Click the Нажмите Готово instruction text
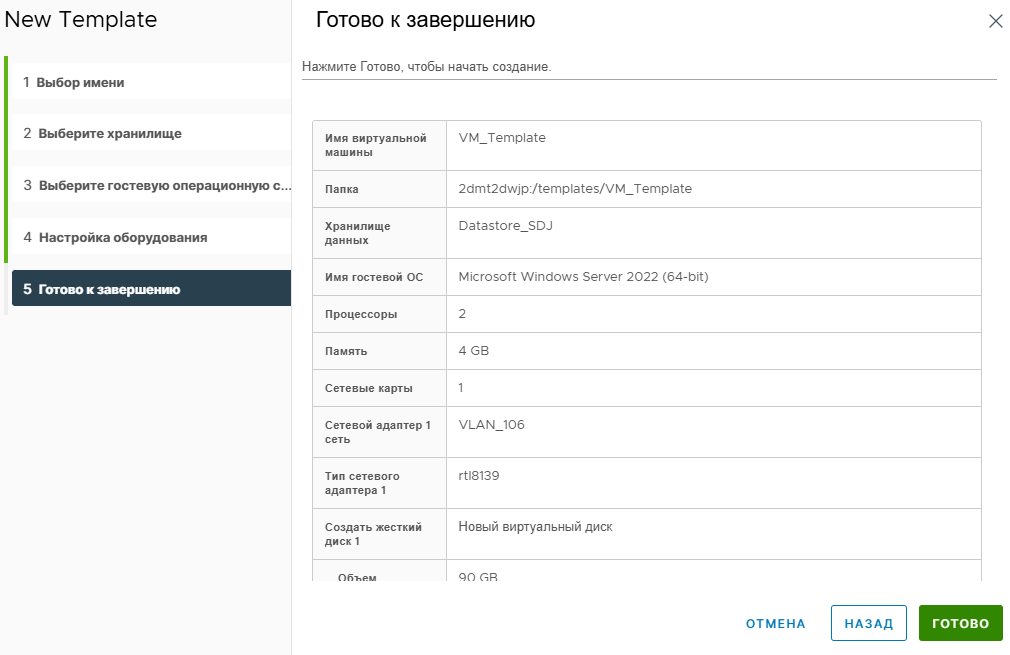The image size is (1010, 655). click(426, 66)
